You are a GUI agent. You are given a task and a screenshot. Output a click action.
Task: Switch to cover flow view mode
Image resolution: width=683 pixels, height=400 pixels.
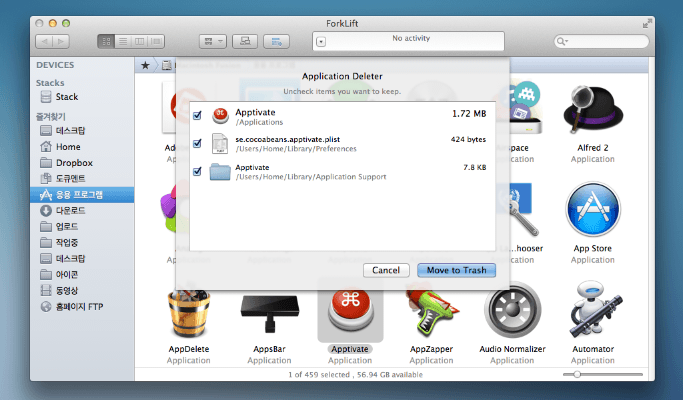156,42
